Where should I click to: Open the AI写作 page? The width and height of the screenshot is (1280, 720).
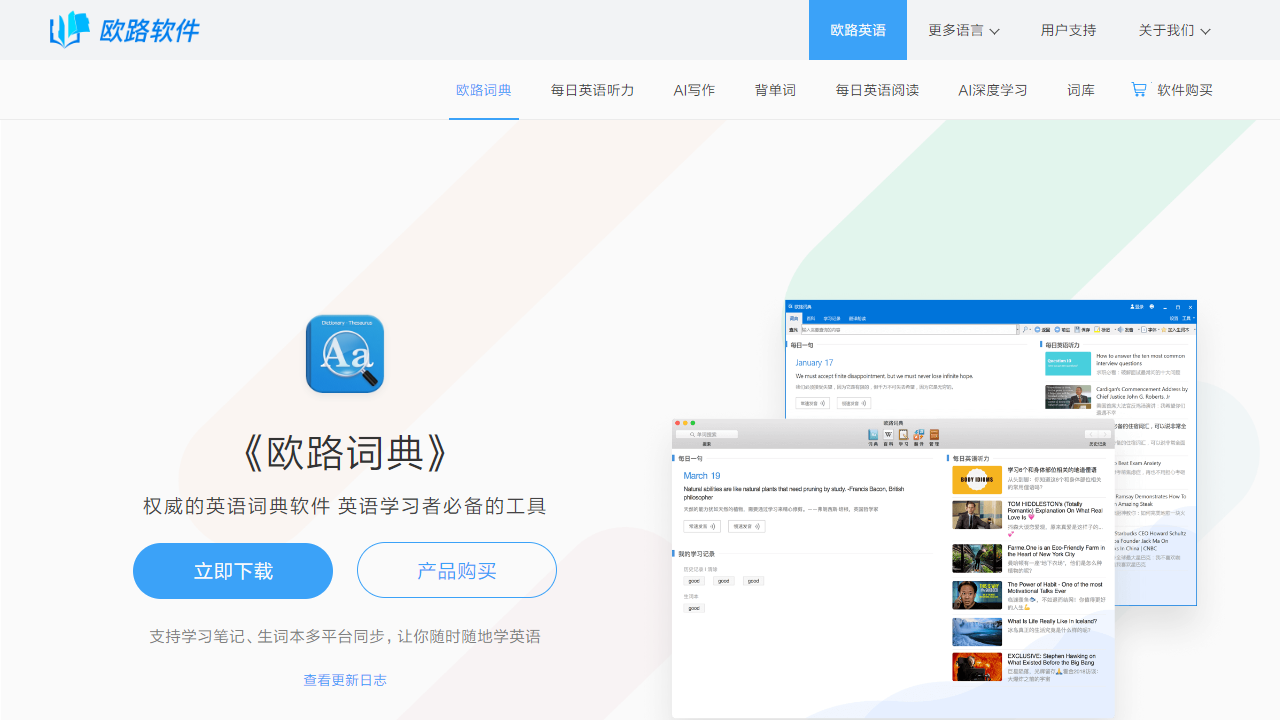pos(694,90)
